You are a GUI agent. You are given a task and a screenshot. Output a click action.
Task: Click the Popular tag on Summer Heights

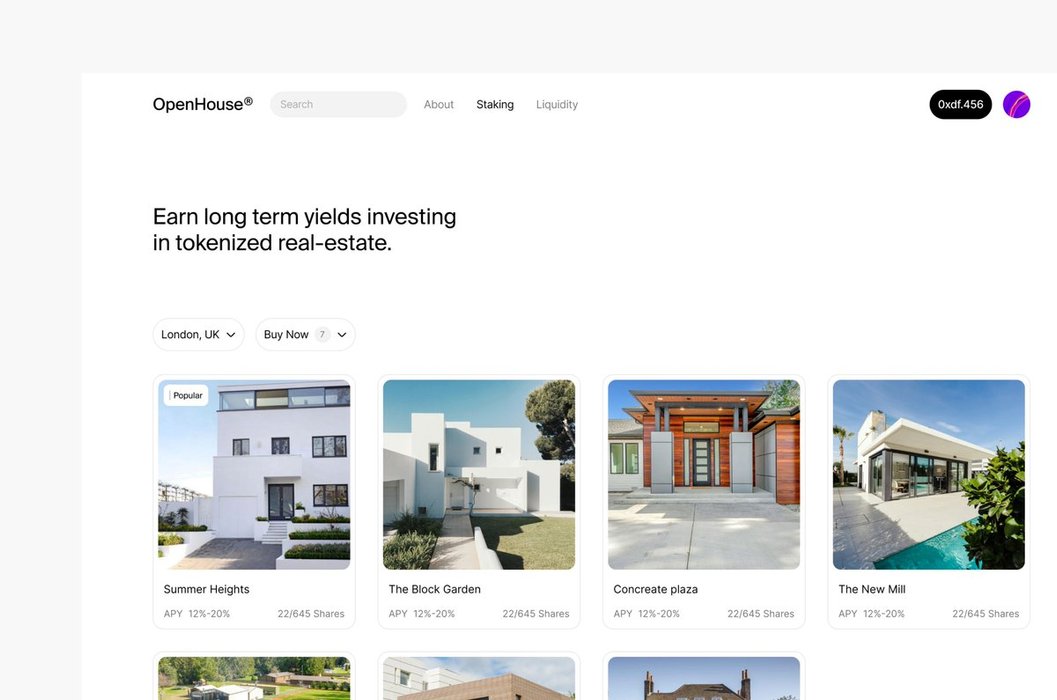click(x=186, y=395)
